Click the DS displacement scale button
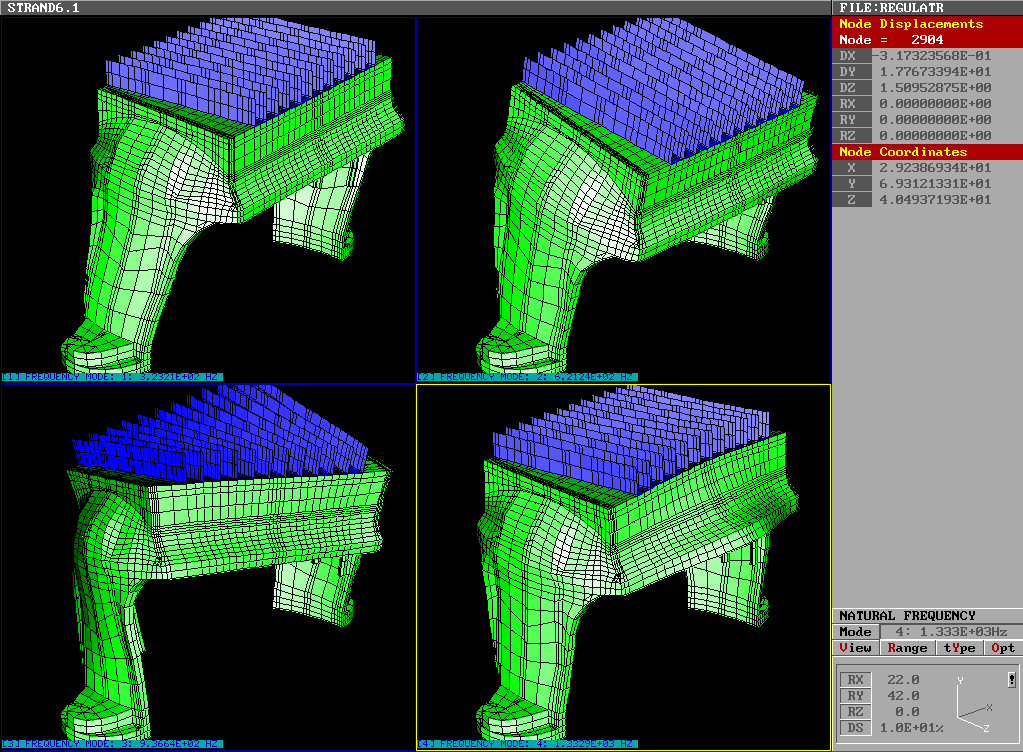 click(x=855, y=728)
